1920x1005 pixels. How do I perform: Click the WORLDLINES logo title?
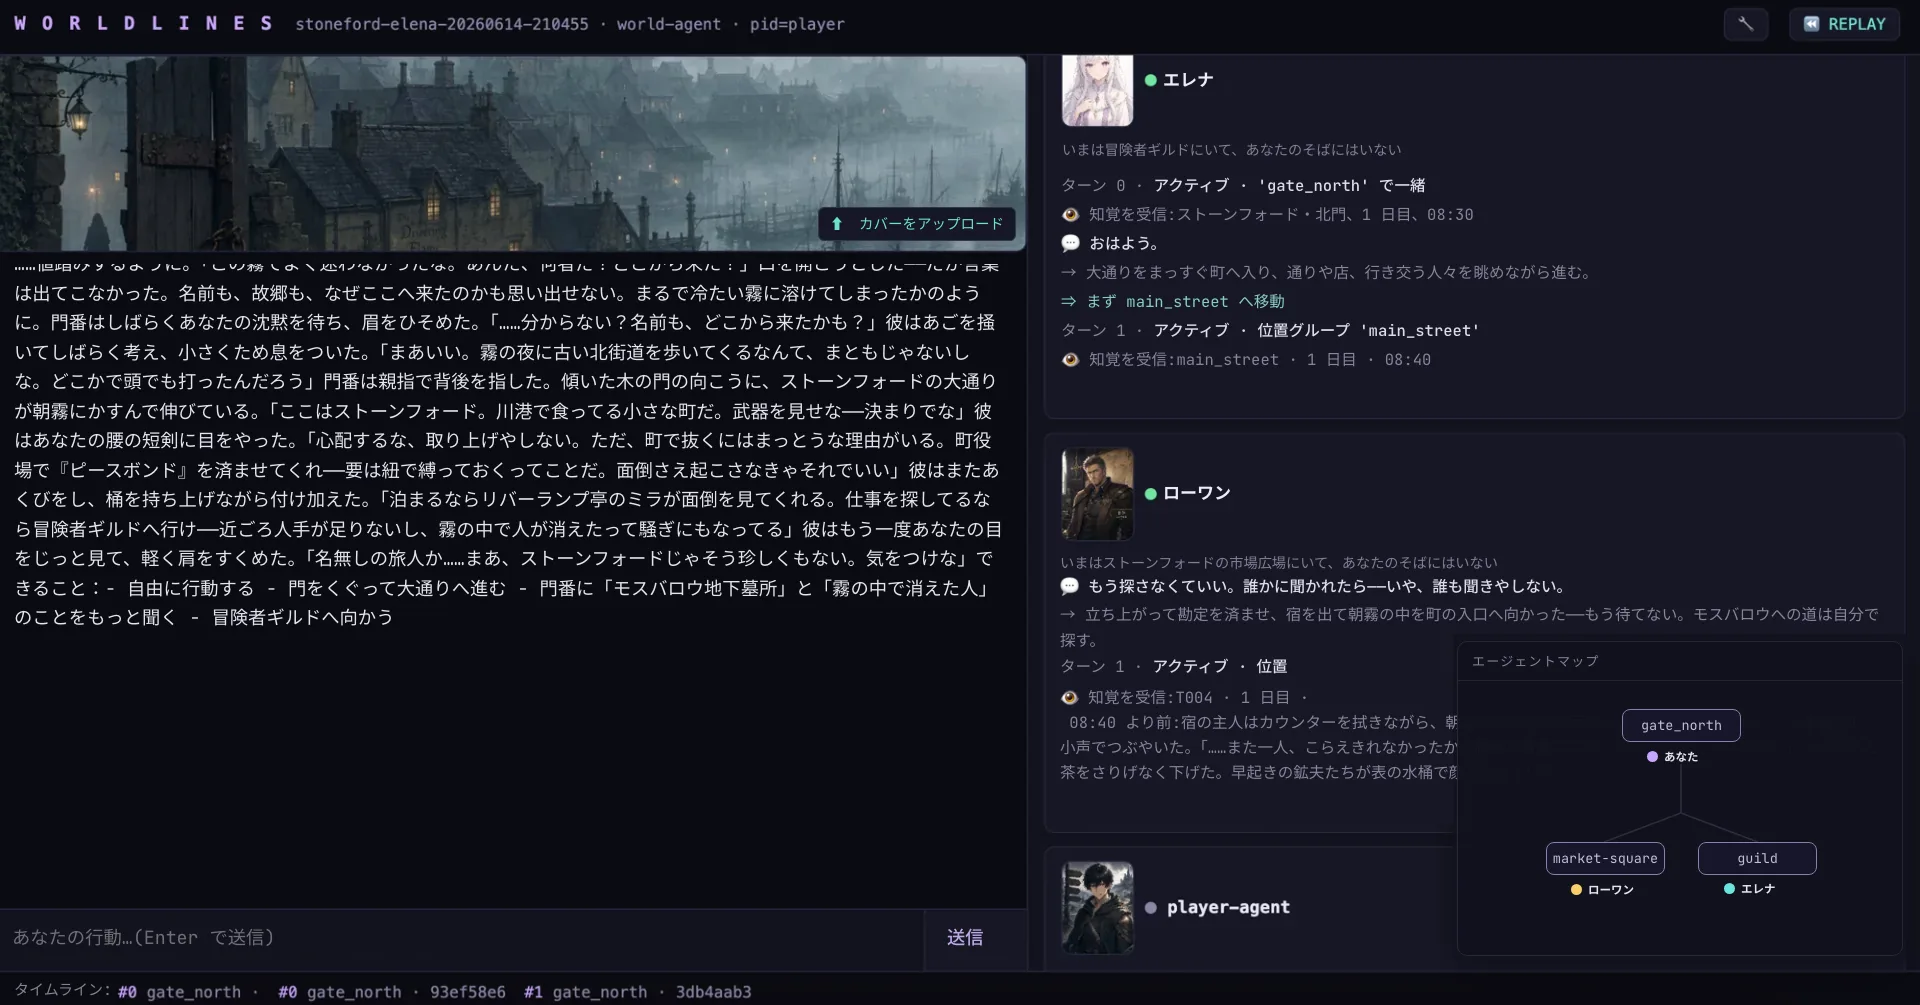coord(143,23)
